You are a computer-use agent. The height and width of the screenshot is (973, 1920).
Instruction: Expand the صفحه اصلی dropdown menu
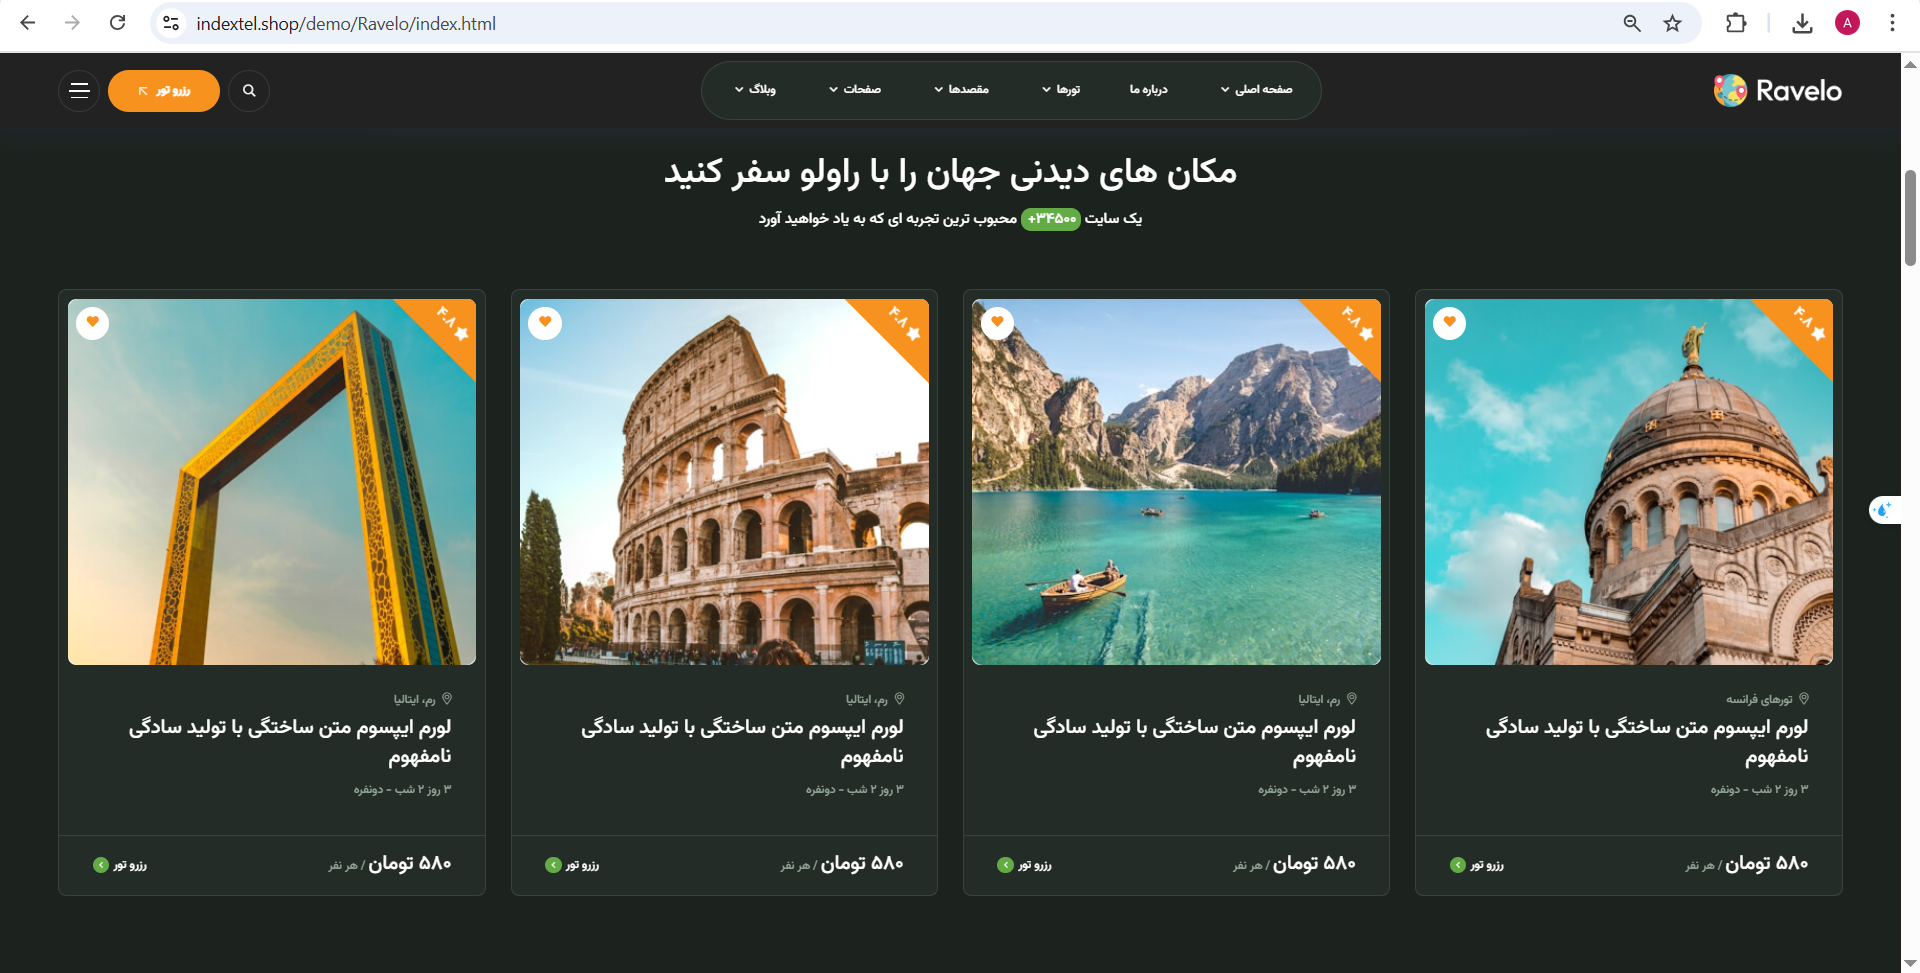pos(1256,90)
